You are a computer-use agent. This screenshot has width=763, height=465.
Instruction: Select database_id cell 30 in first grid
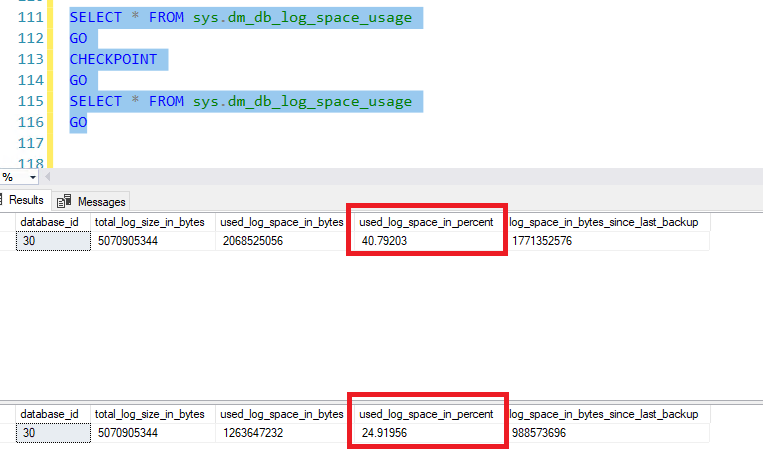53,241
